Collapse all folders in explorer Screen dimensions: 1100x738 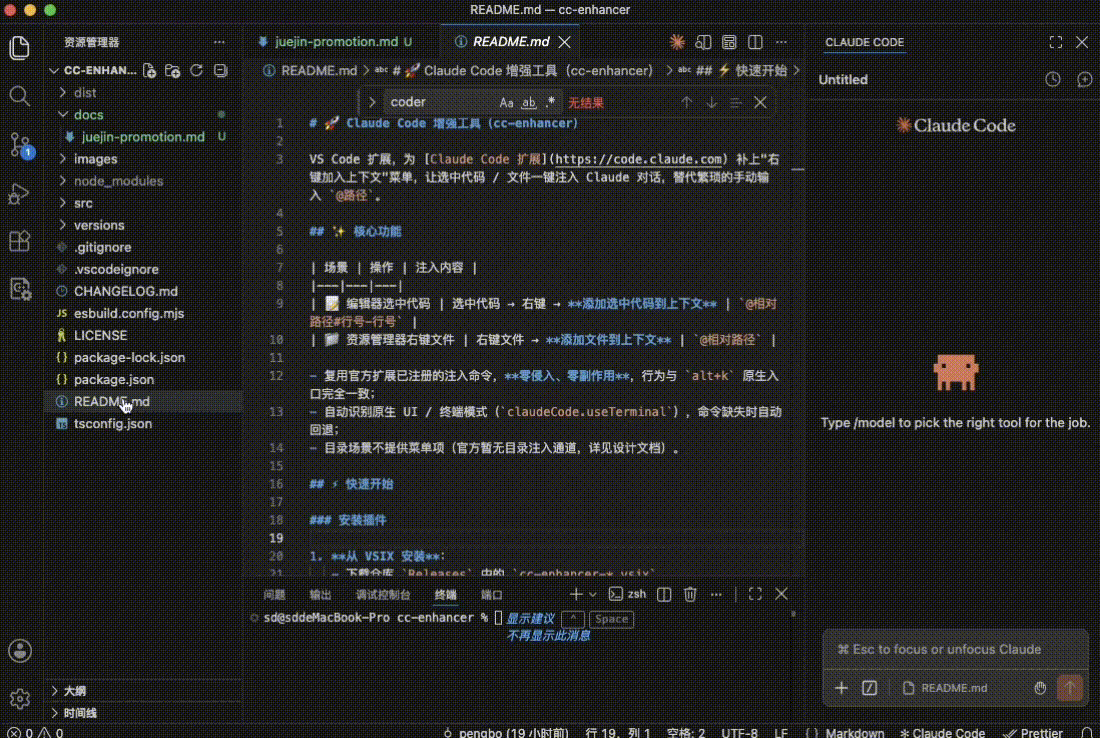(220, 70)
